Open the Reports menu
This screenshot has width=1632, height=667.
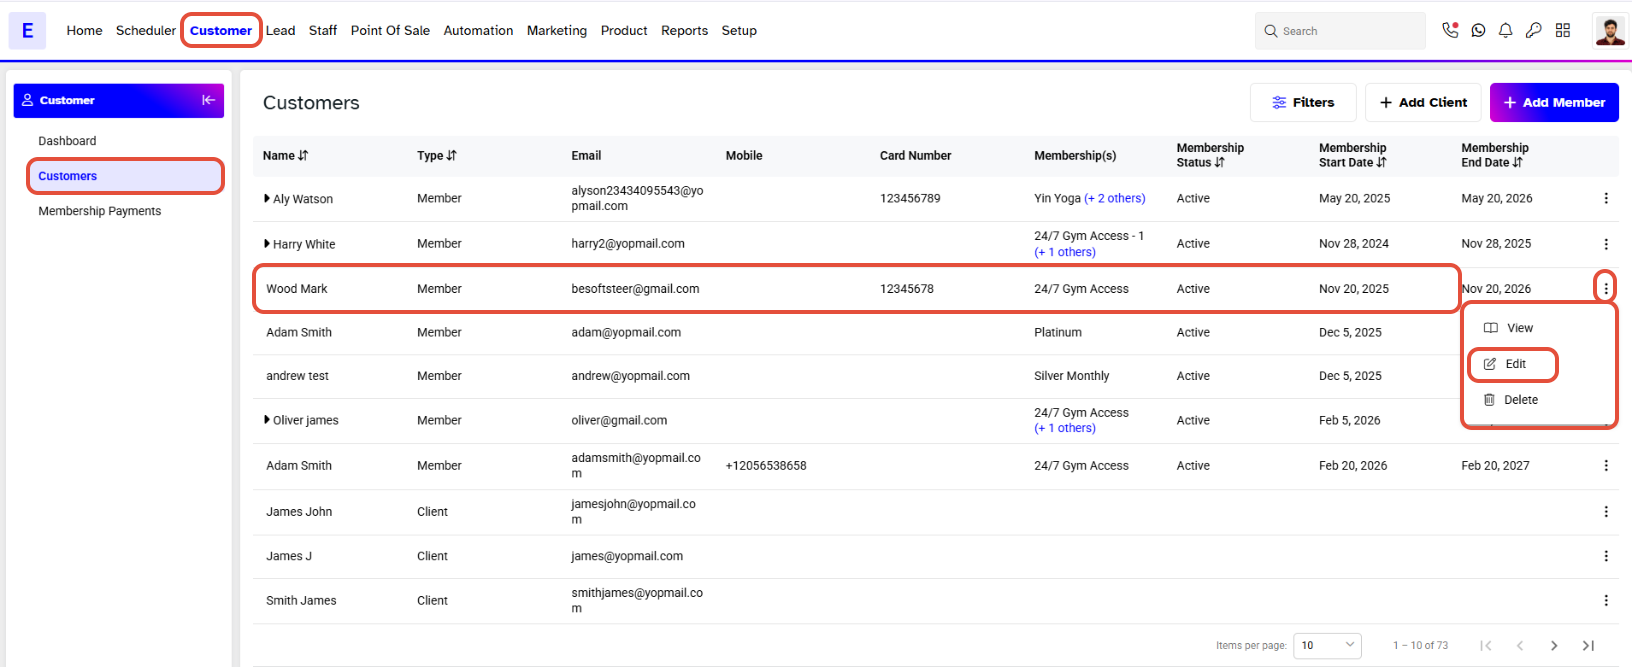click(684, 31)
